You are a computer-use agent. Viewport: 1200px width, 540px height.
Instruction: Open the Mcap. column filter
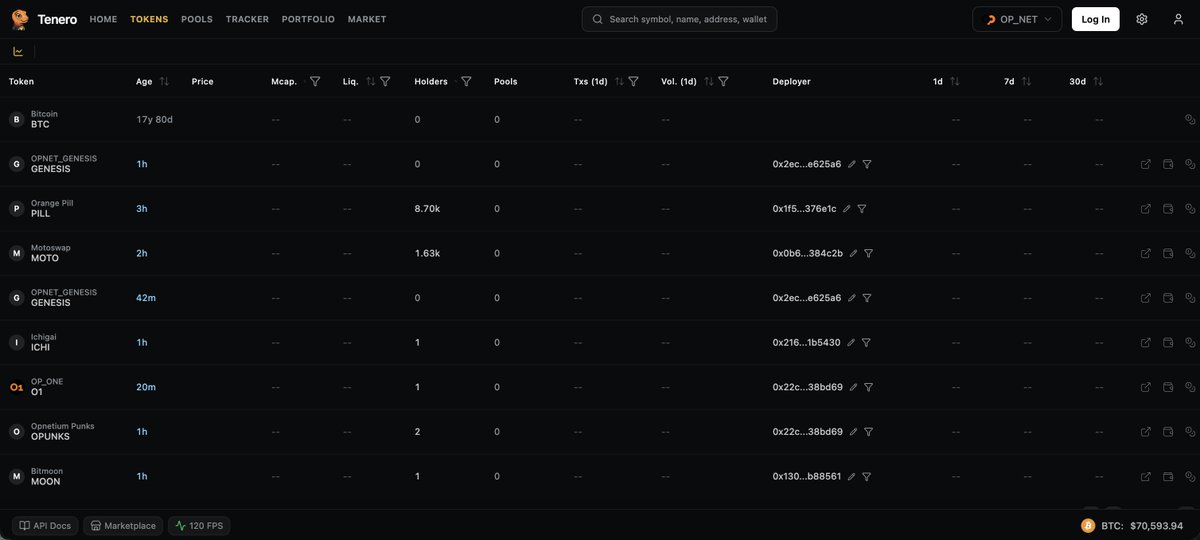[x=315, y=81]
